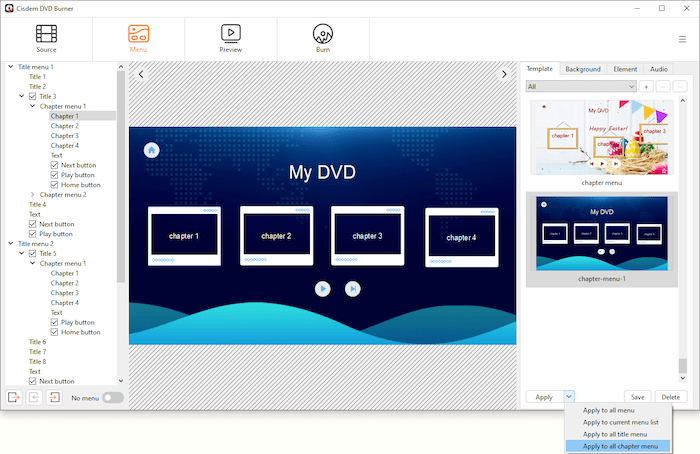Switch to the Background tab

point(582,69)
